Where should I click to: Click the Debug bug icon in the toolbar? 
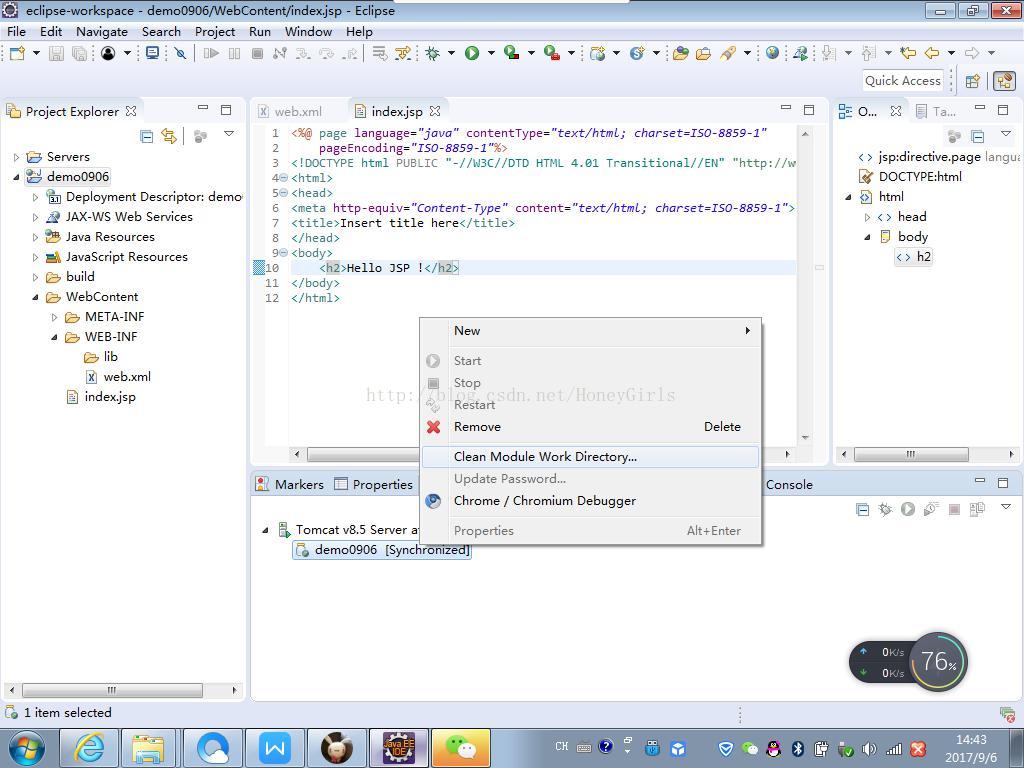coord(433,53)
